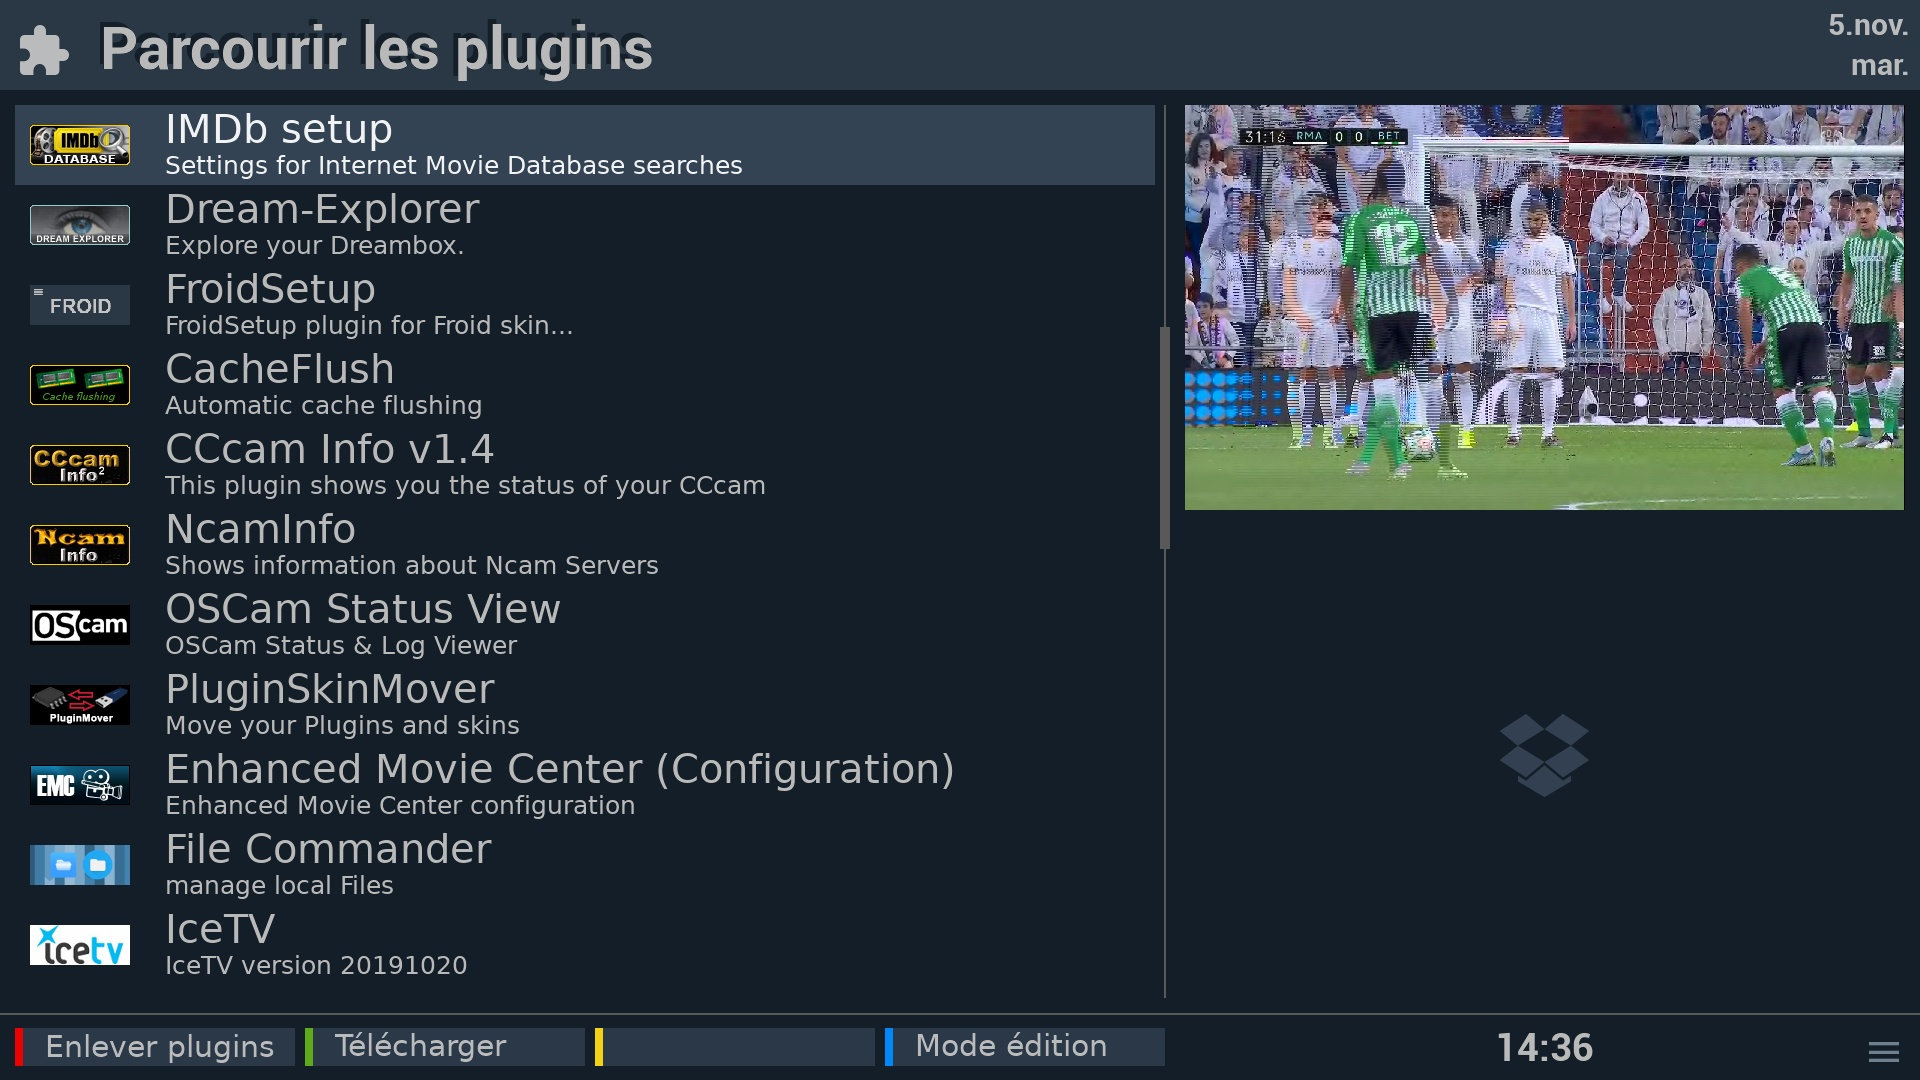The width and height of the screenshot is (1920, 1080).
Task: Select the EMC movie camera icon
Action: tap(80, 785)
